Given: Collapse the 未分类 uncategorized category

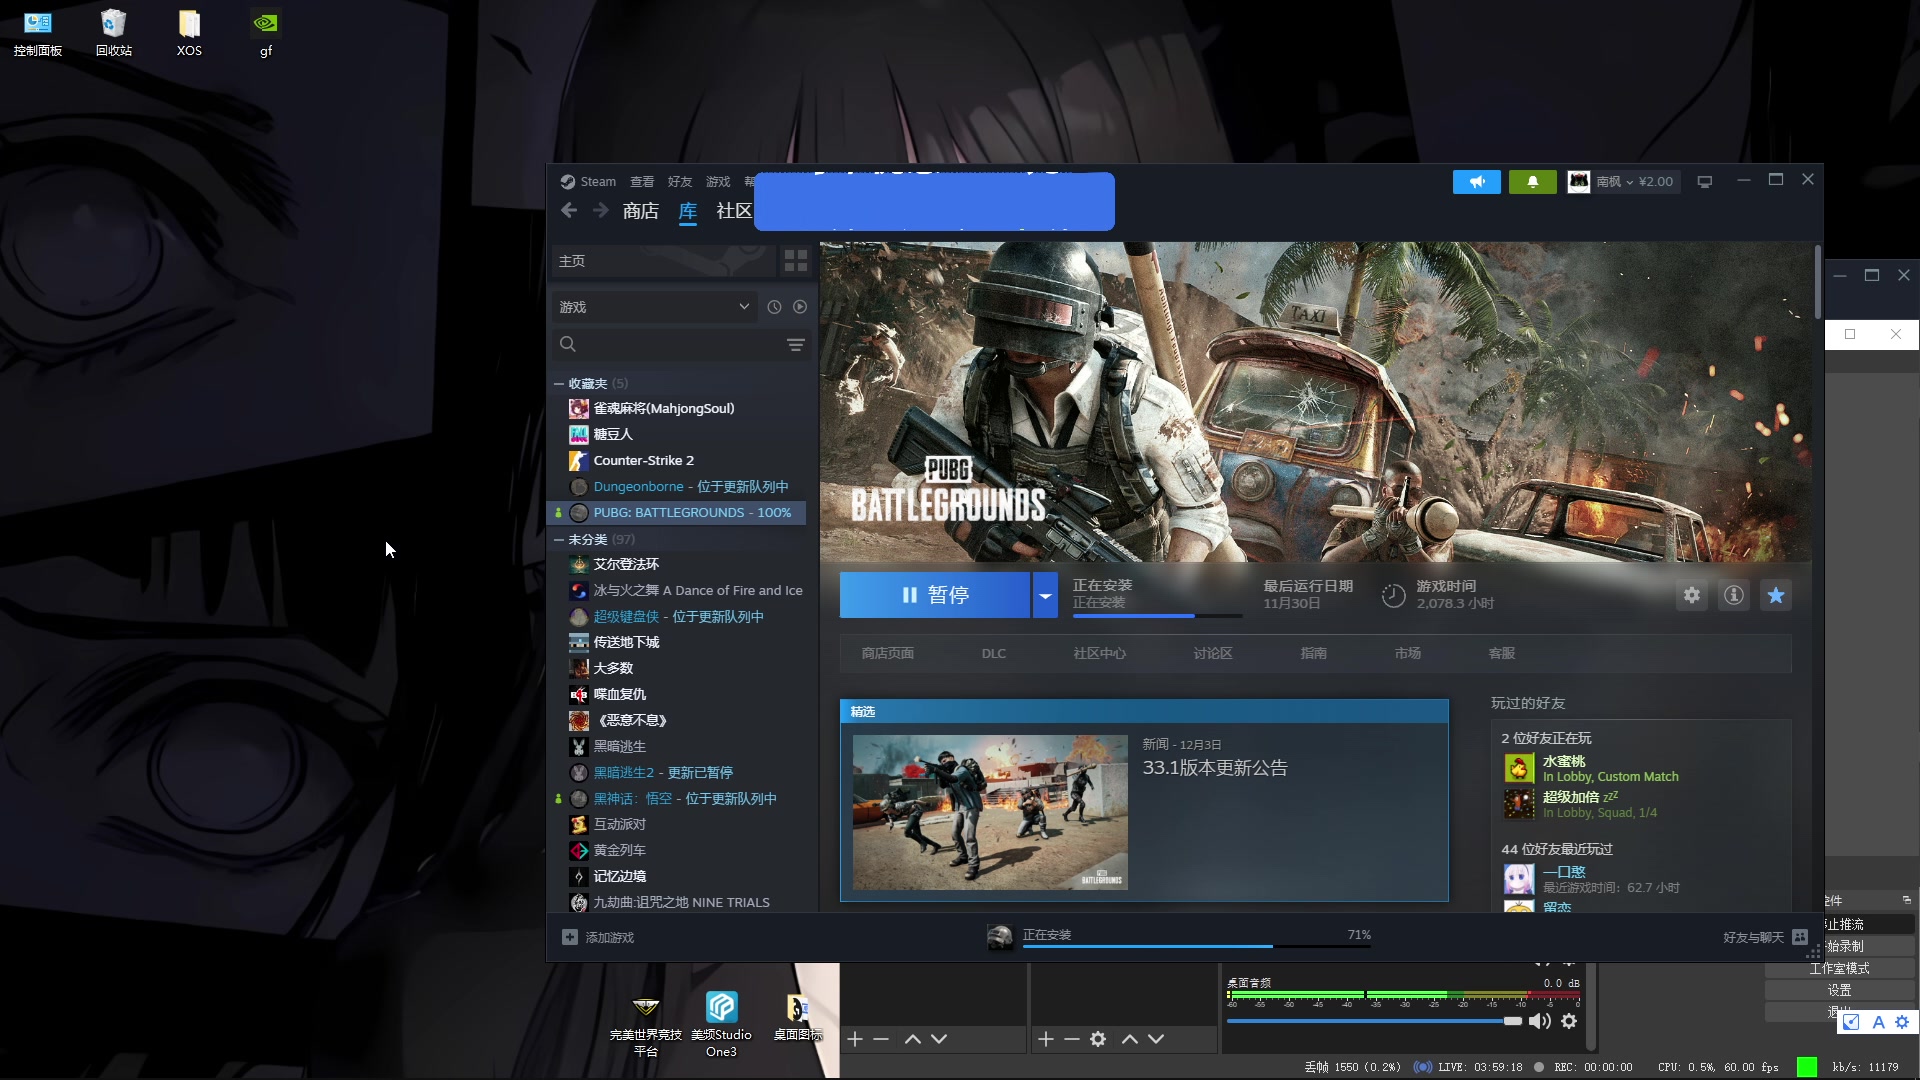Looking at the screenshot, I should [x=559, y=540].
